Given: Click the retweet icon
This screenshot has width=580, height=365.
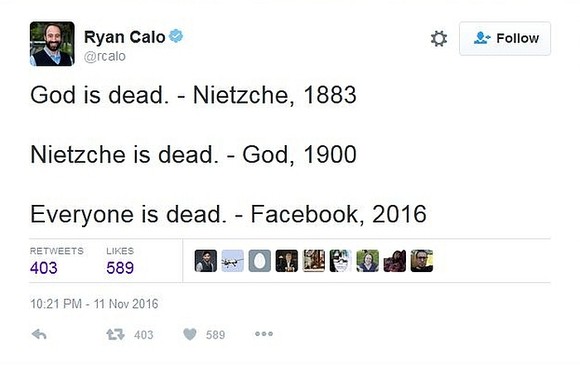Looking at the screenshot, I should 115,335.
